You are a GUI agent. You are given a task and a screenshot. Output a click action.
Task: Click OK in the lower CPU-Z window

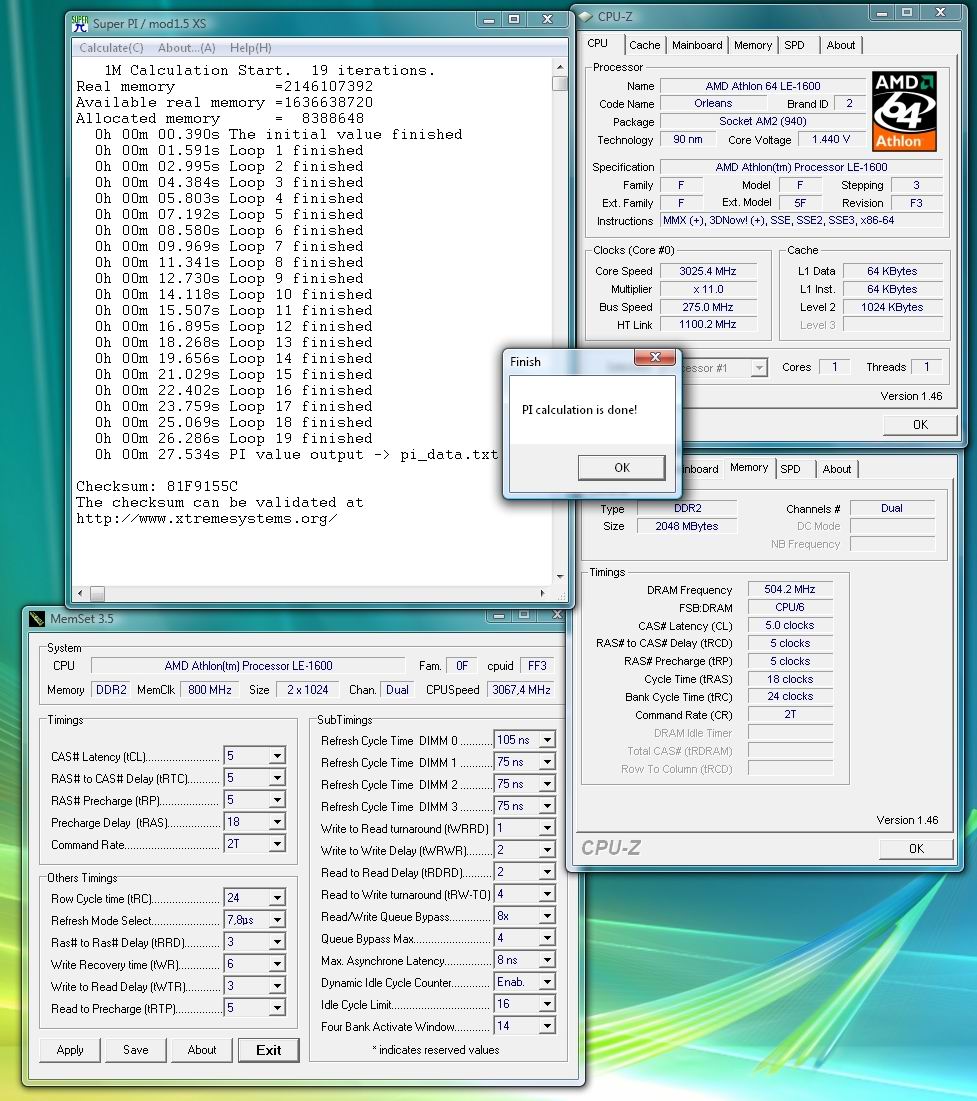click(916, 848)
